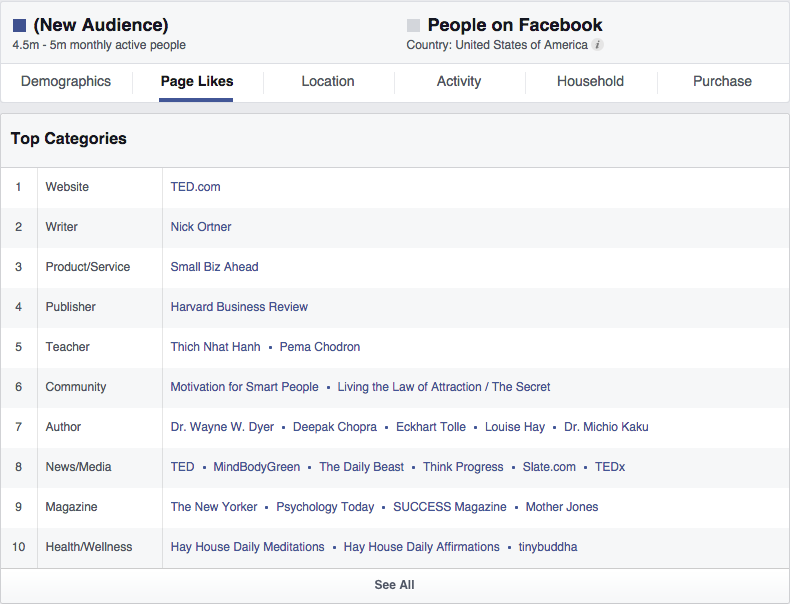Viewport: 790px width, 604px height.
Task: Click the Top Categories heading
Action: pos(69,139)
